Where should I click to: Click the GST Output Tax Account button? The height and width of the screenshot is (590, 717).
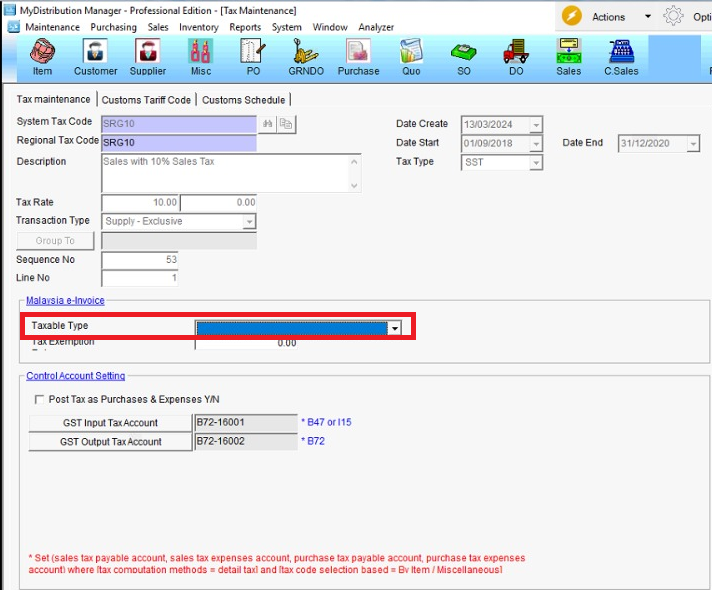pyautogui.click(x=110, y=442)
